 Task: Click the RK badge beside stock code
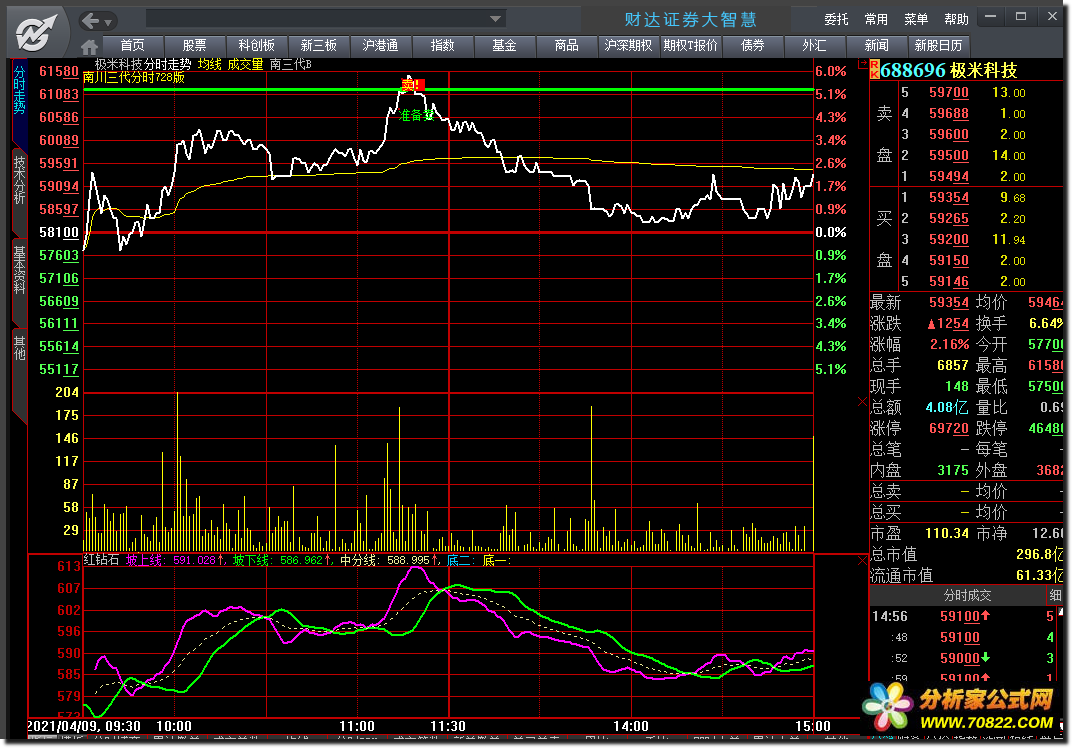coord(875,70)
